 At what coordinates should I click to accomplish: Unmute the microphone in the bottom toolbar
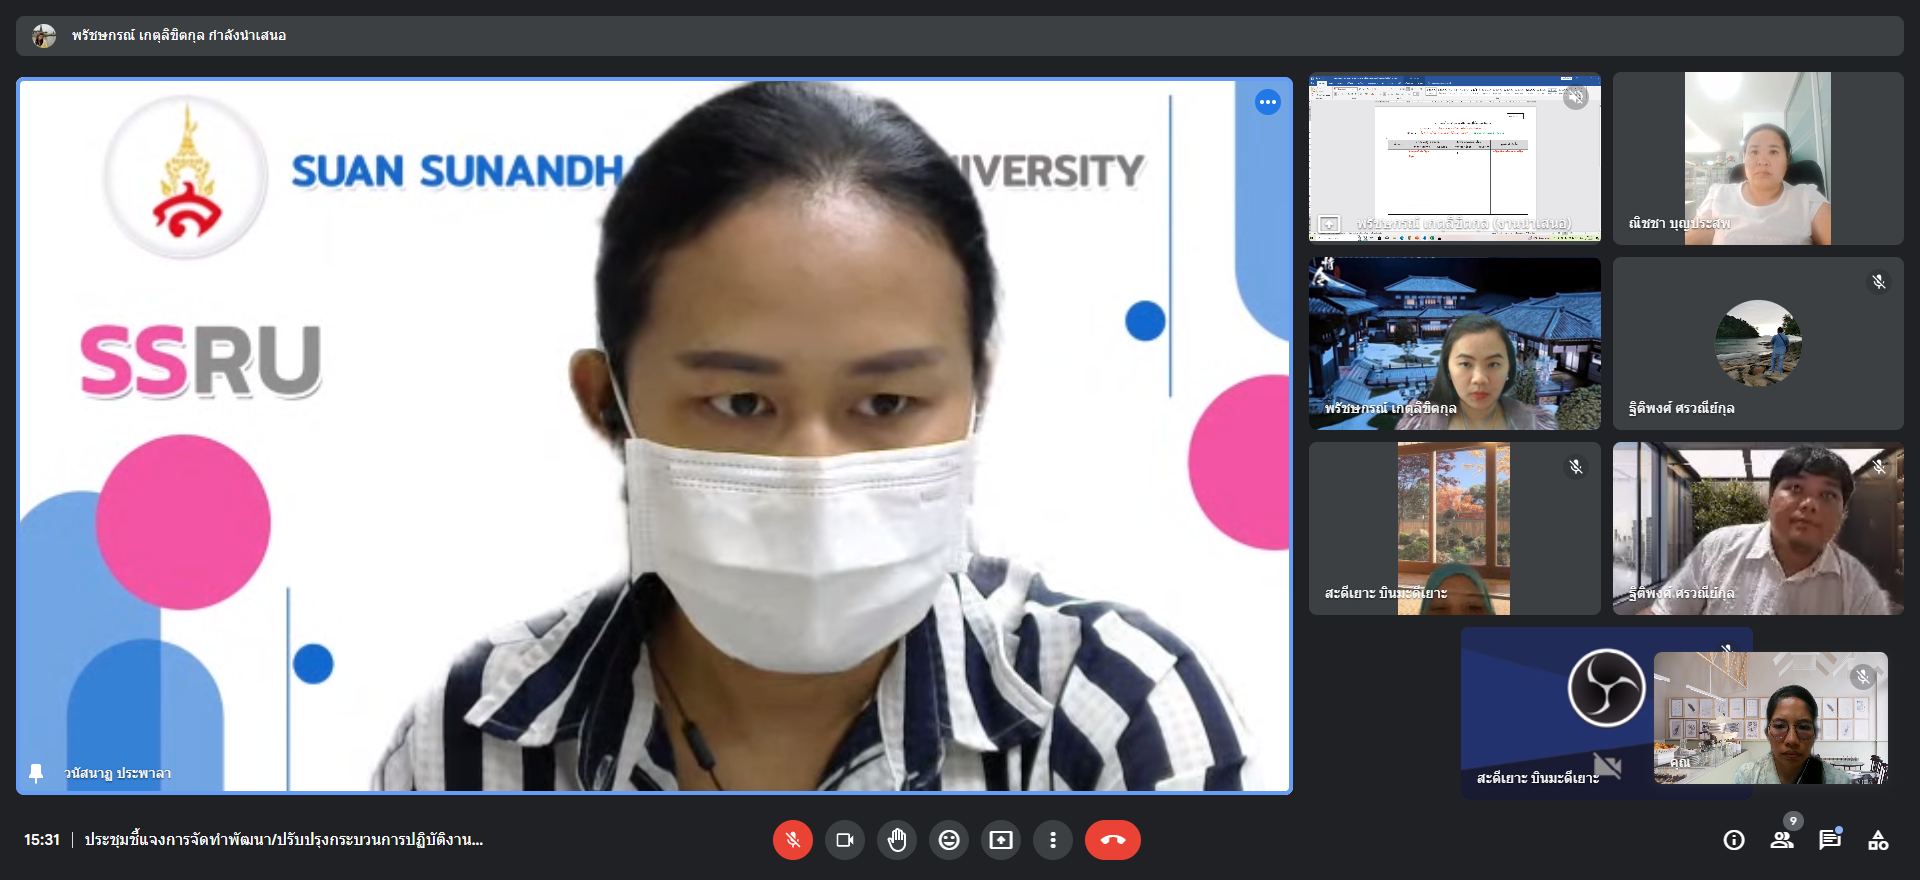pos(792,840)
